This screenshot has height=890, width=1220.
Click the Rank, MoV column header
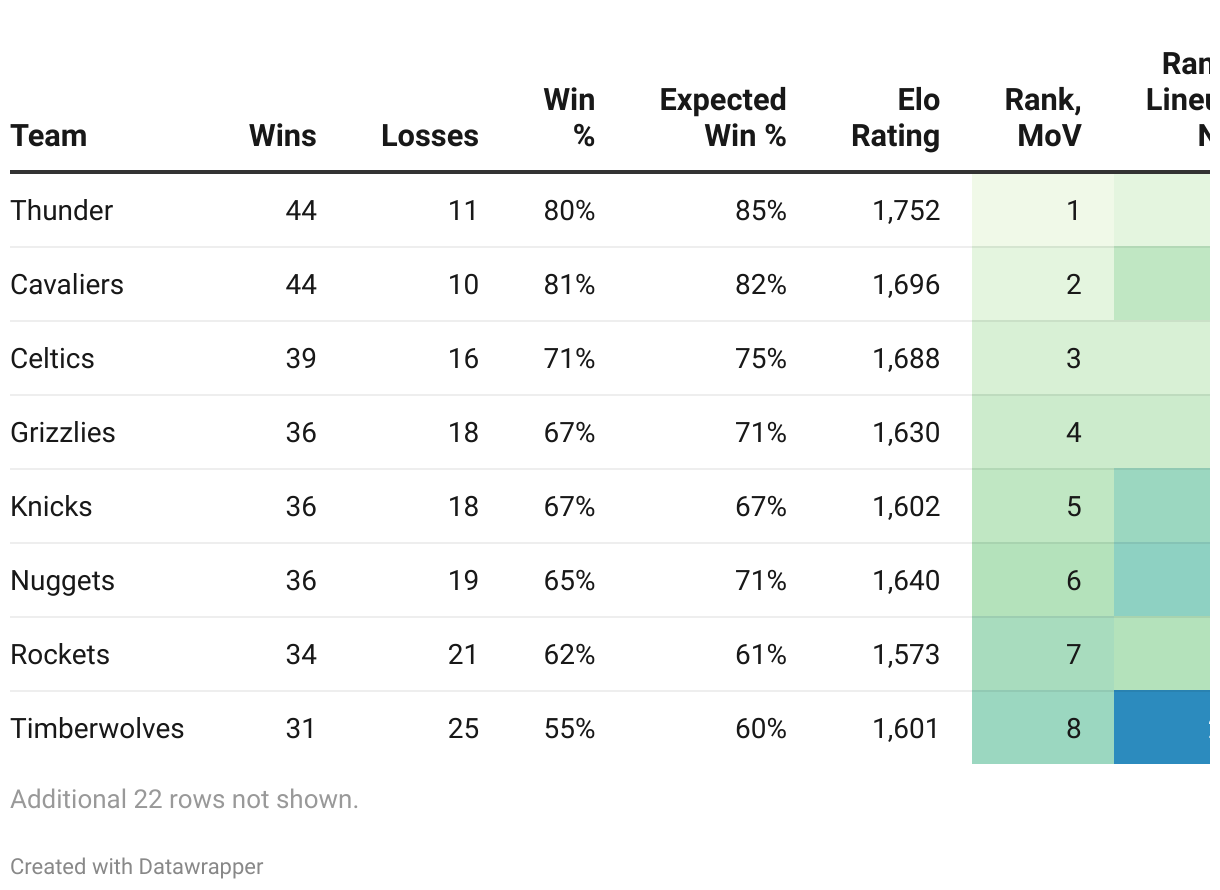(x=1044, y=118)
